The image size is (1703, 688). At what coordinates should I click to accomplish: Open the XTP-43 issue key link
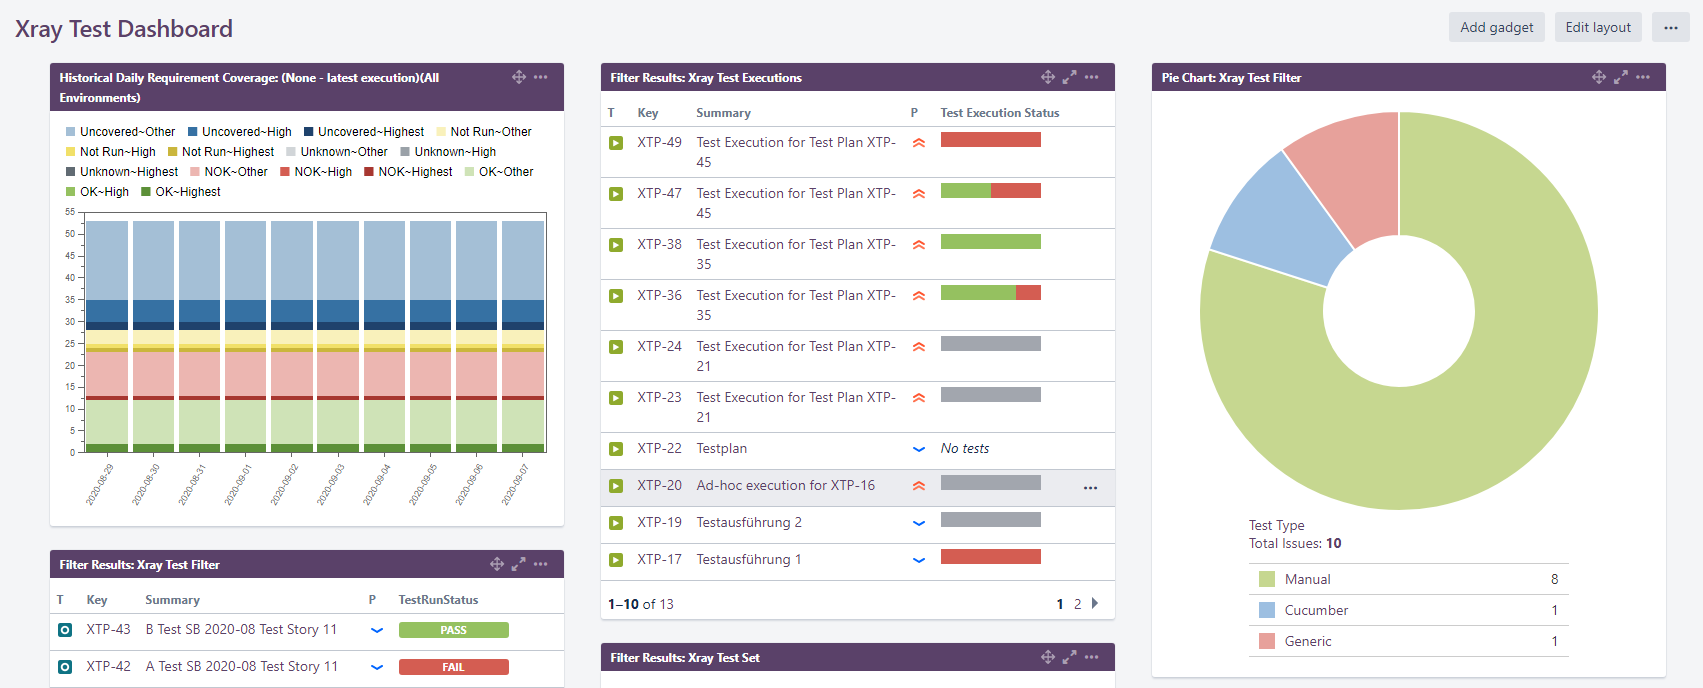108,629
